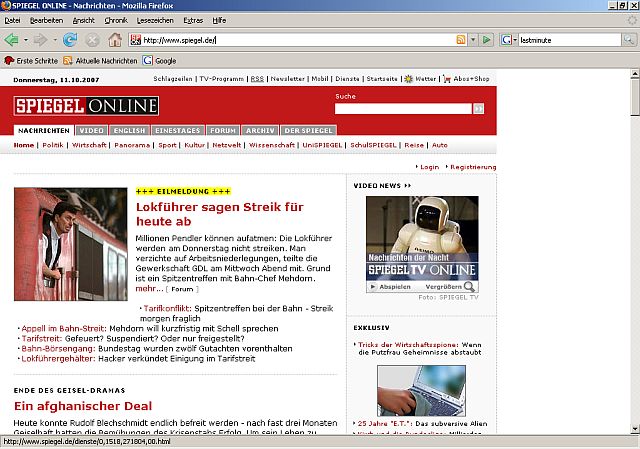Open the FORUM tab
This screenshot has width=640, height=449.
223,130
